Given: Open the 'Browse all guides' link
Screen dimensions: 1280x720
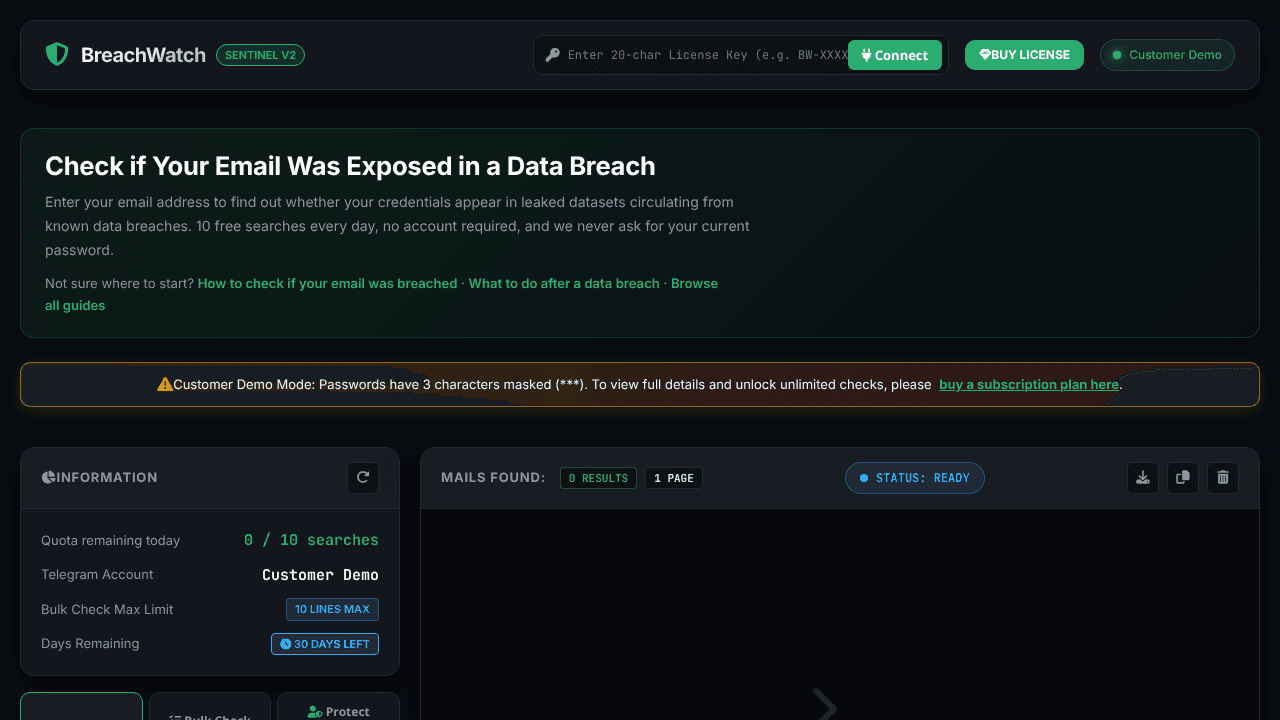Looking at the screenshot, I should click(694, 283).
